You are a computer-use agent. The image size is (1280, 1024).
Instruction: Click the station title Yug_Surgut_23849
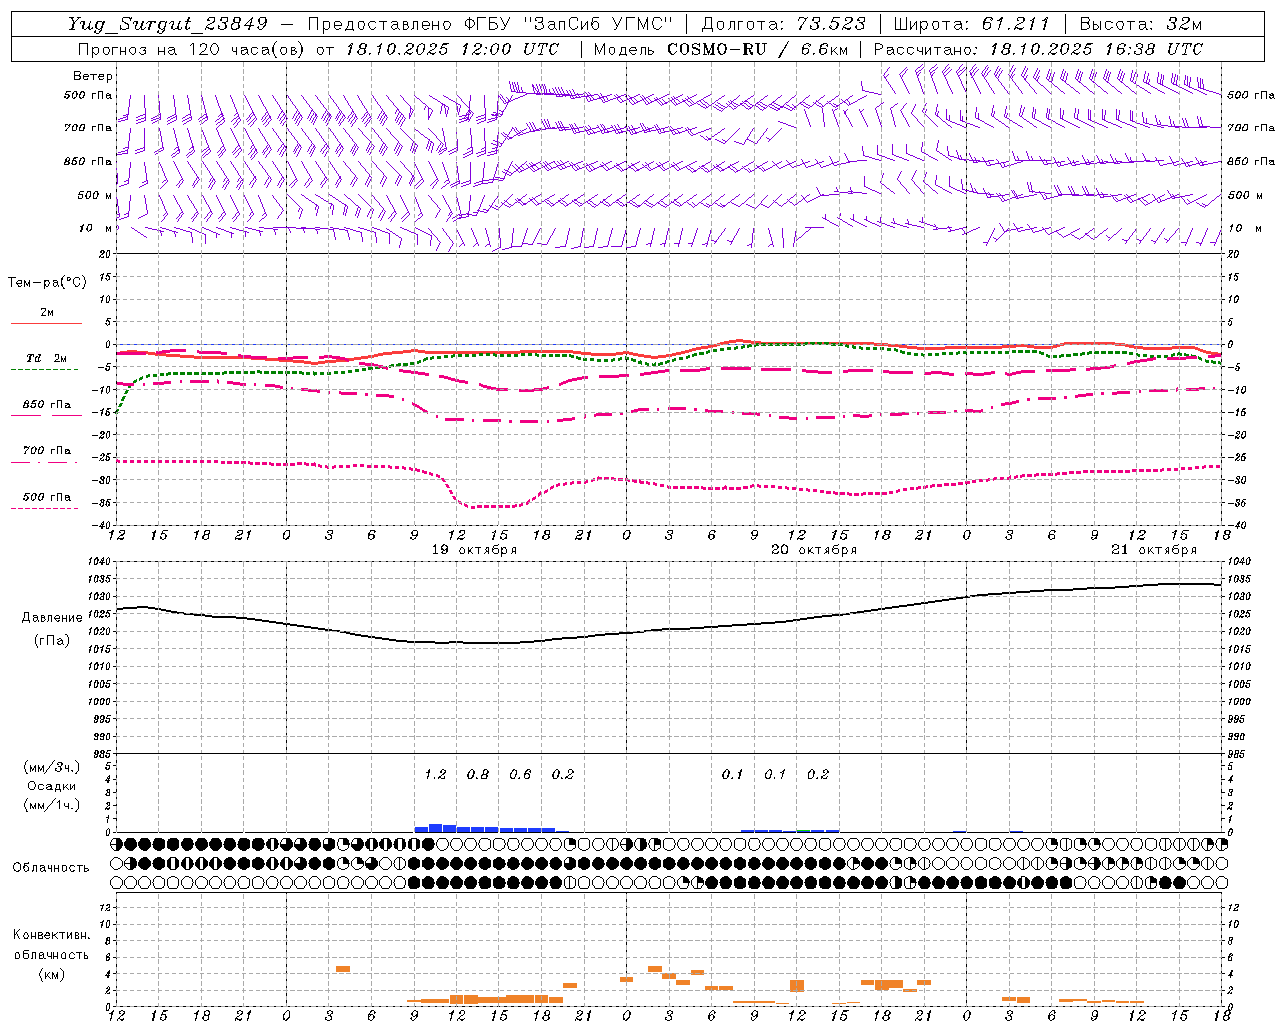click(x=167, y=24)
